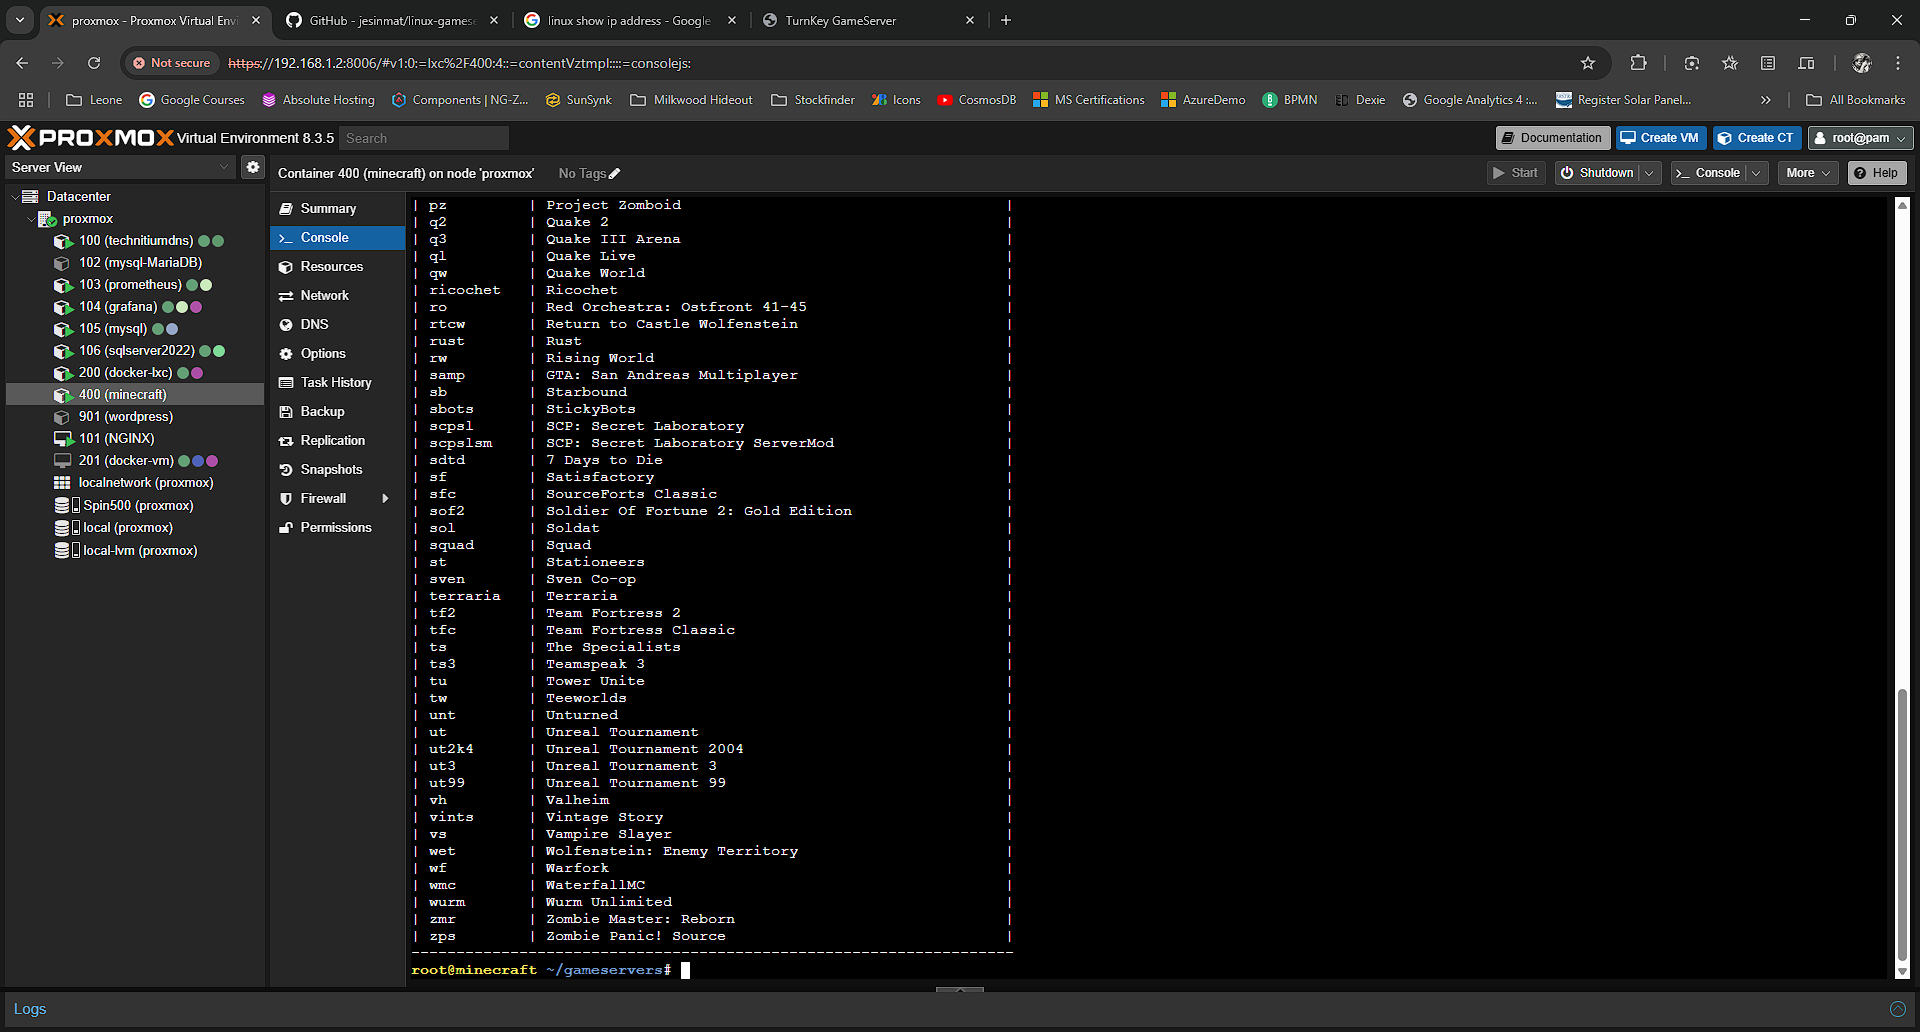Viewport: 1920px width, 1032px height.
Task: Collapse proxmox node in tree
Action: coord(31,219)
